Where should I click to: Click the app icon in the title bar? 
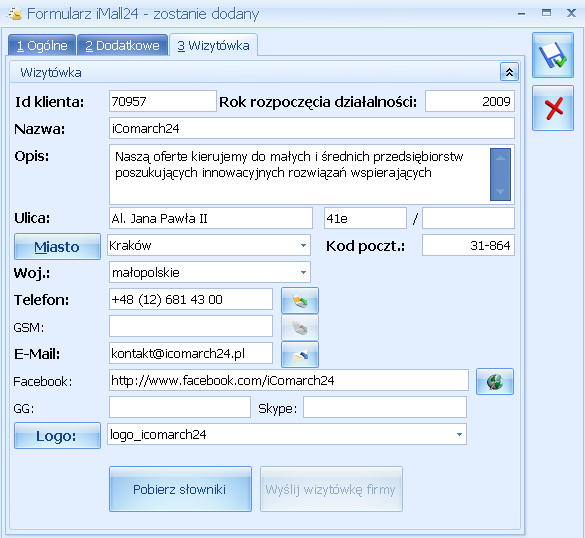(x=15, y=14)
